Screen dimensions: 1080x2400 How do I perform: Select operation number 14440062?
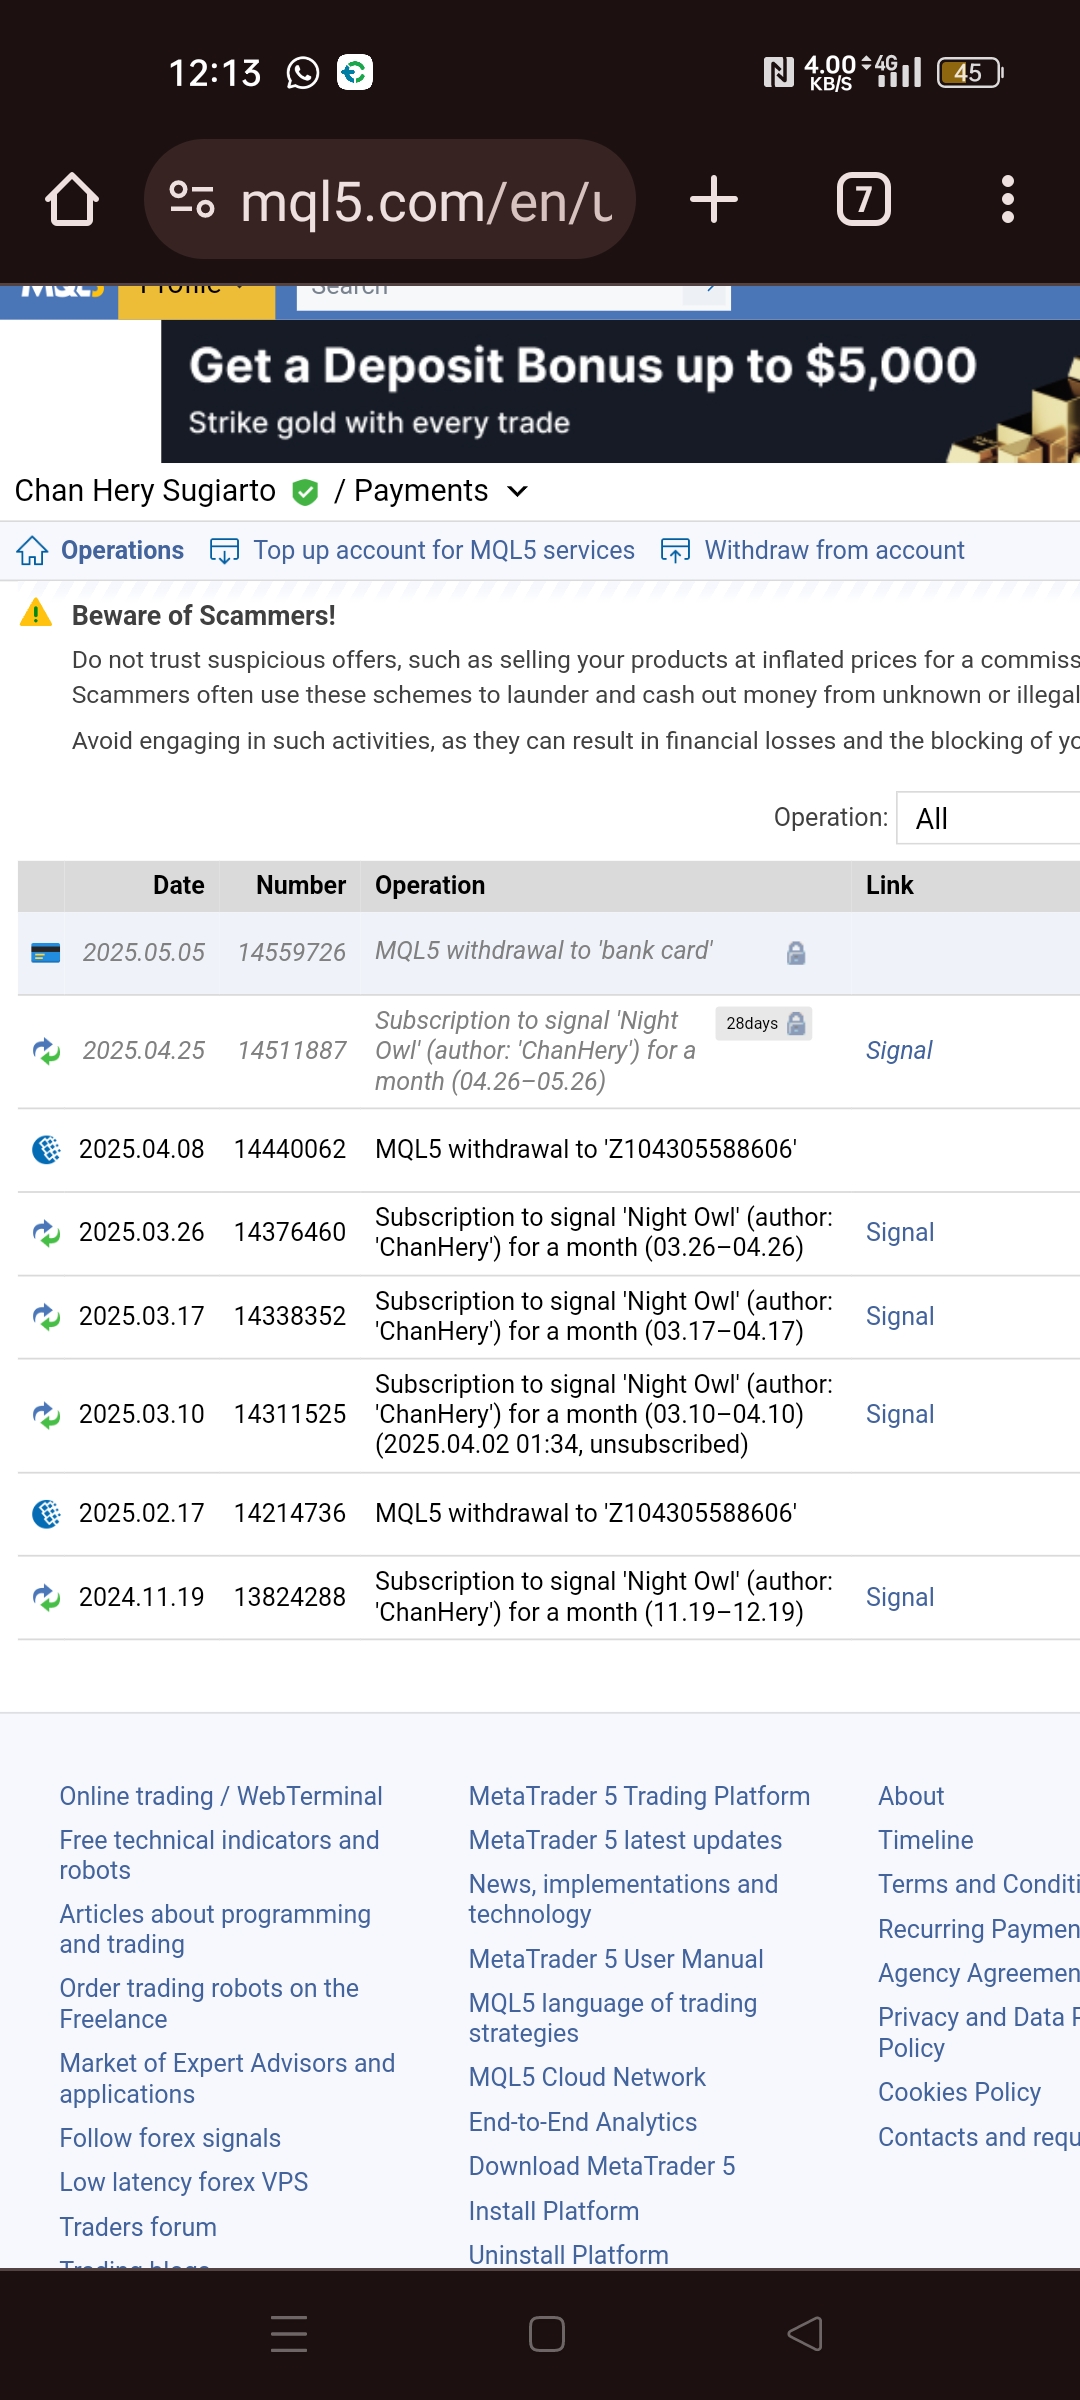[290, 1149]
